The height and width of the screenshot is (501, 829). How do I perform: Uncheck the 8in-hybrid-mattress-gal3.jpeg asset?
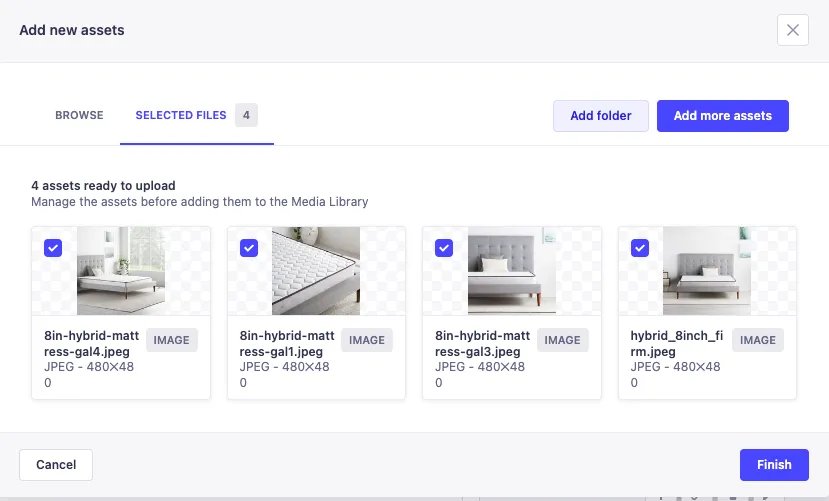tap(445, 248)
